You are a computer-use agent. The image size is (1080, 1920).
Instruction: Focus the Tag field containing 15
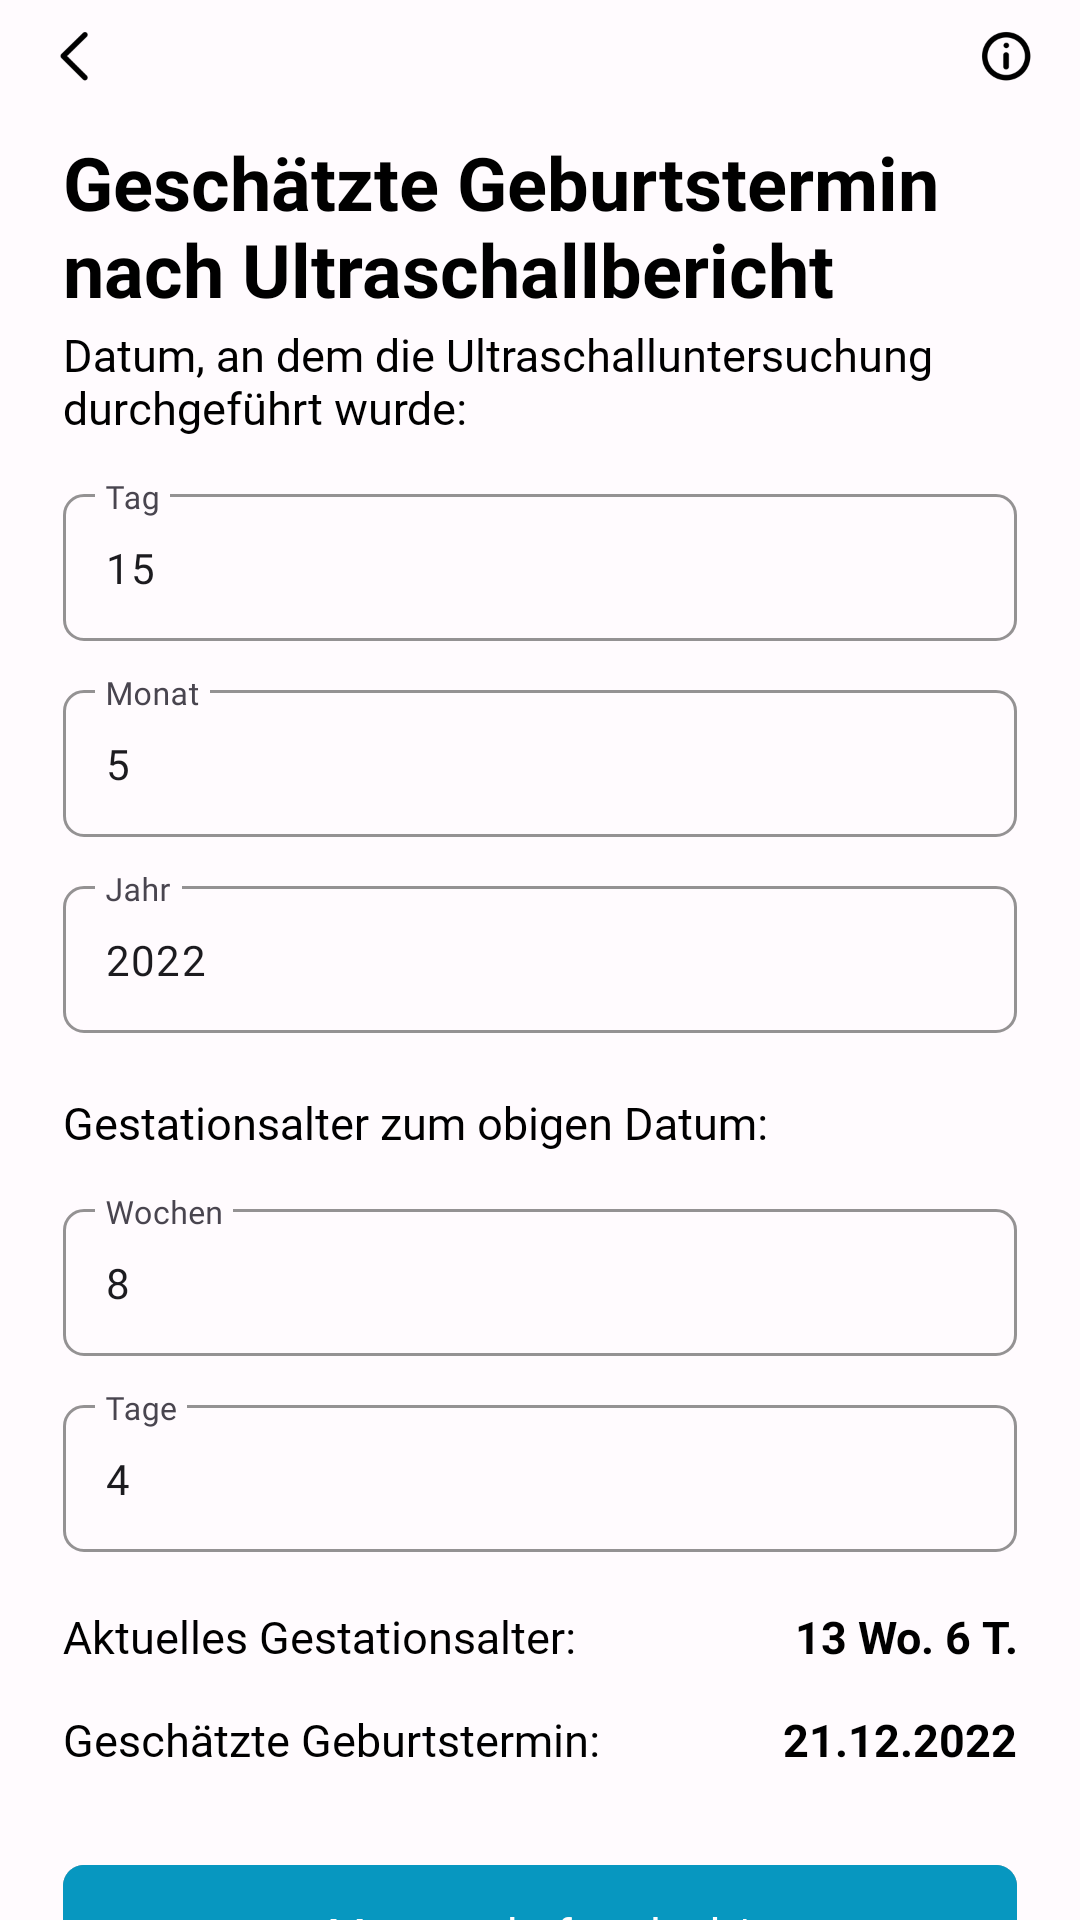540,567
